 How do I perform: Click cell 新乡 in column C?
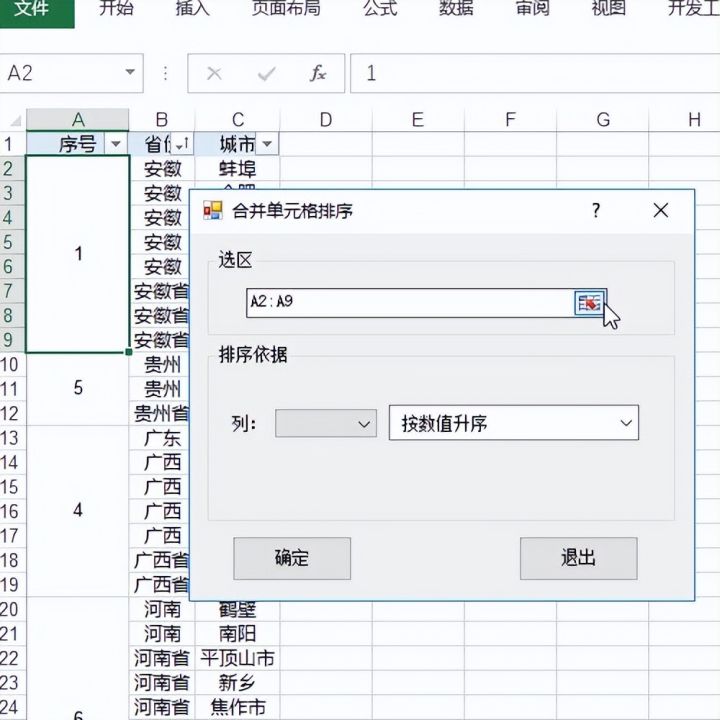237,683
